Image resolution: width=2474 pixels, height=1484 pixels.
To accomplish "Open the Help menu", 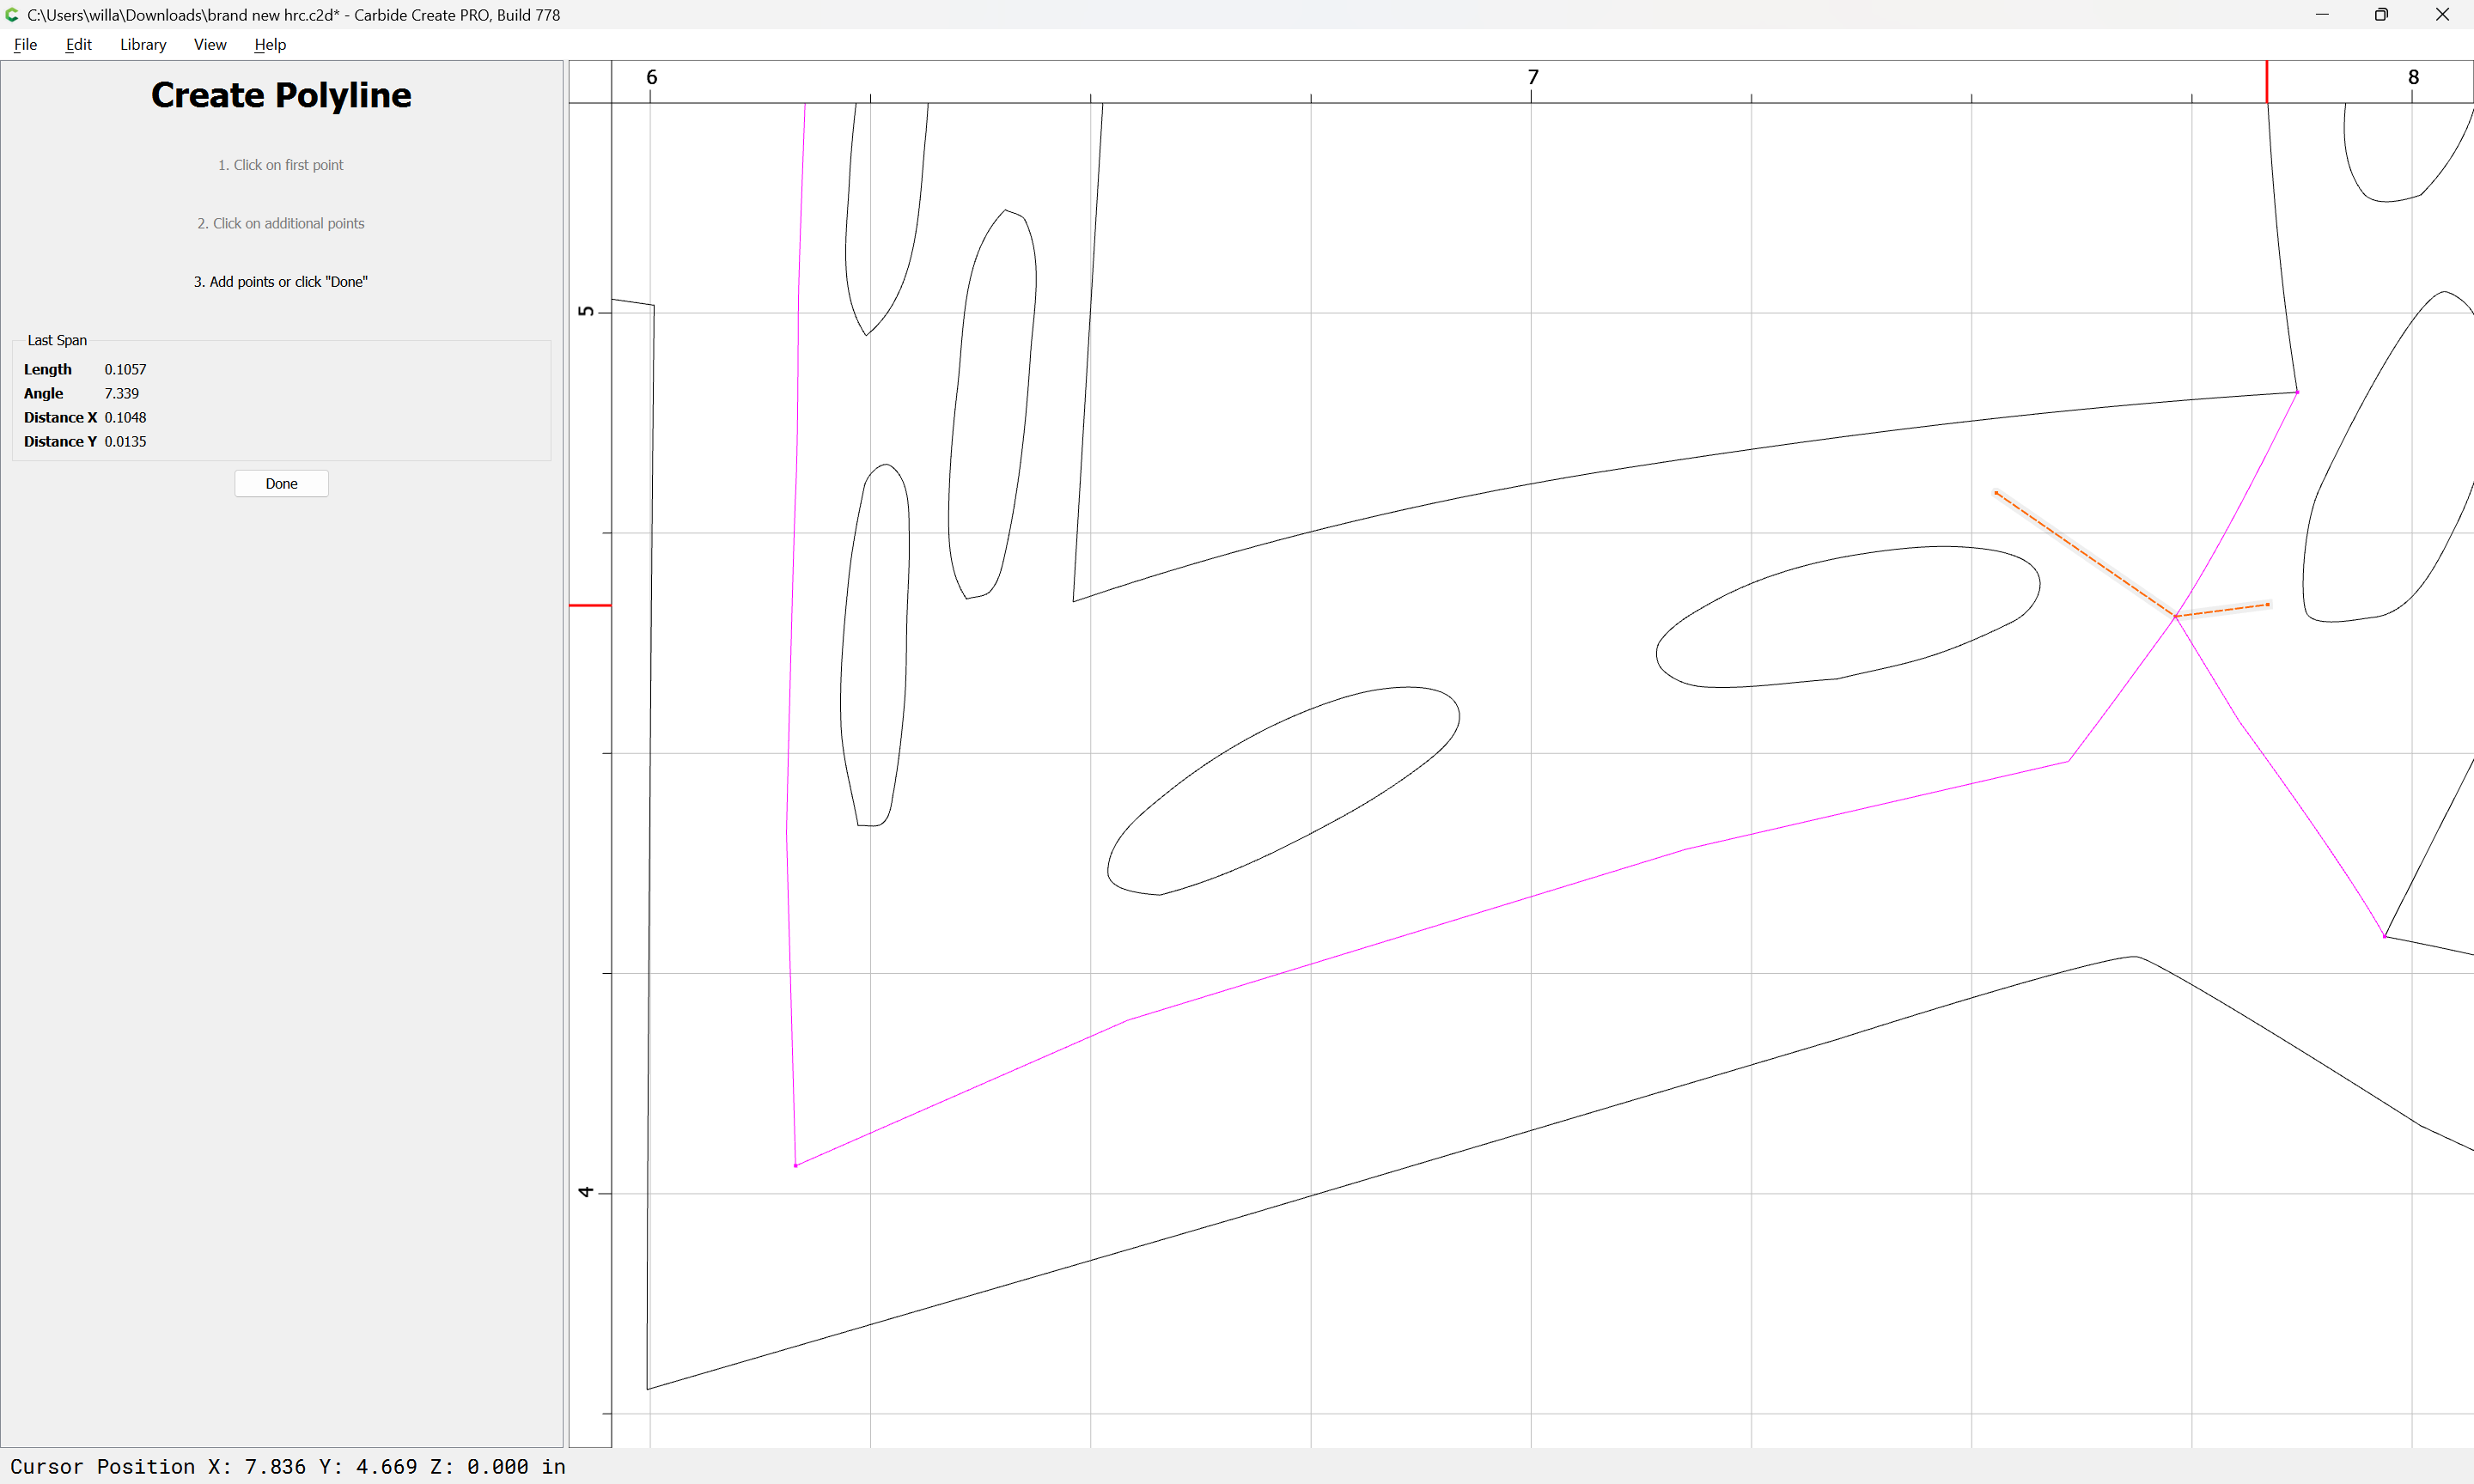I will (270, 44).
